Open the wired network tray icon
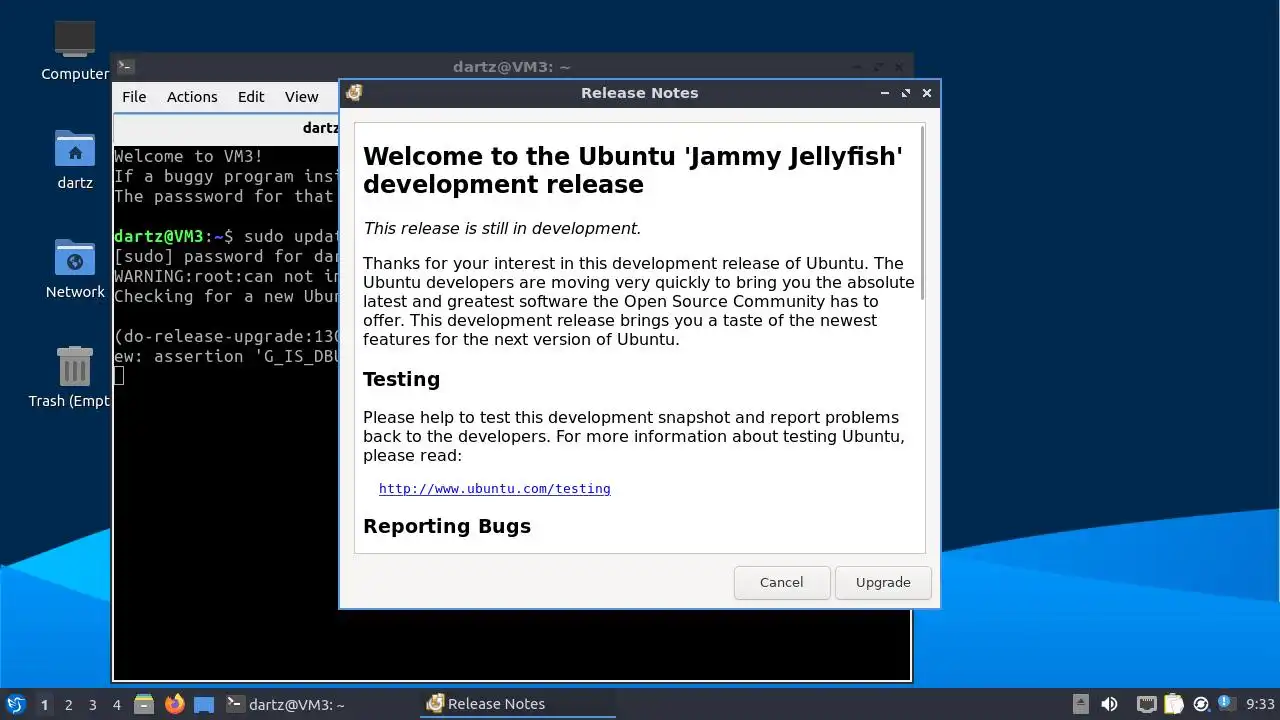This screenshot has height=720, width=1280. 1146,704
